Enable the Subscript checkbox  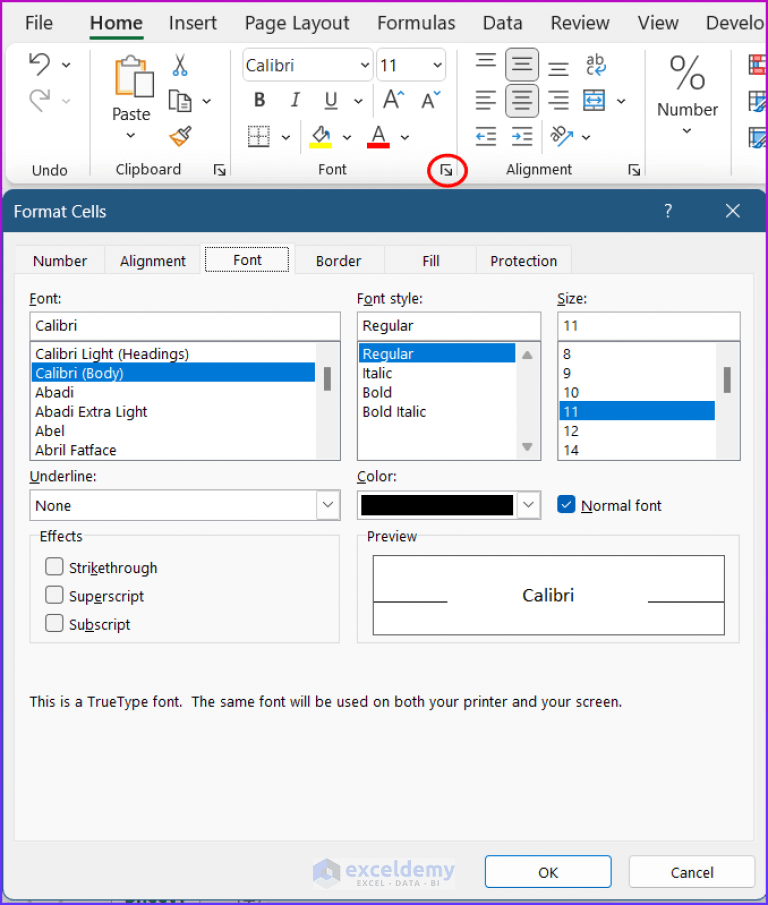click(54, 623)
